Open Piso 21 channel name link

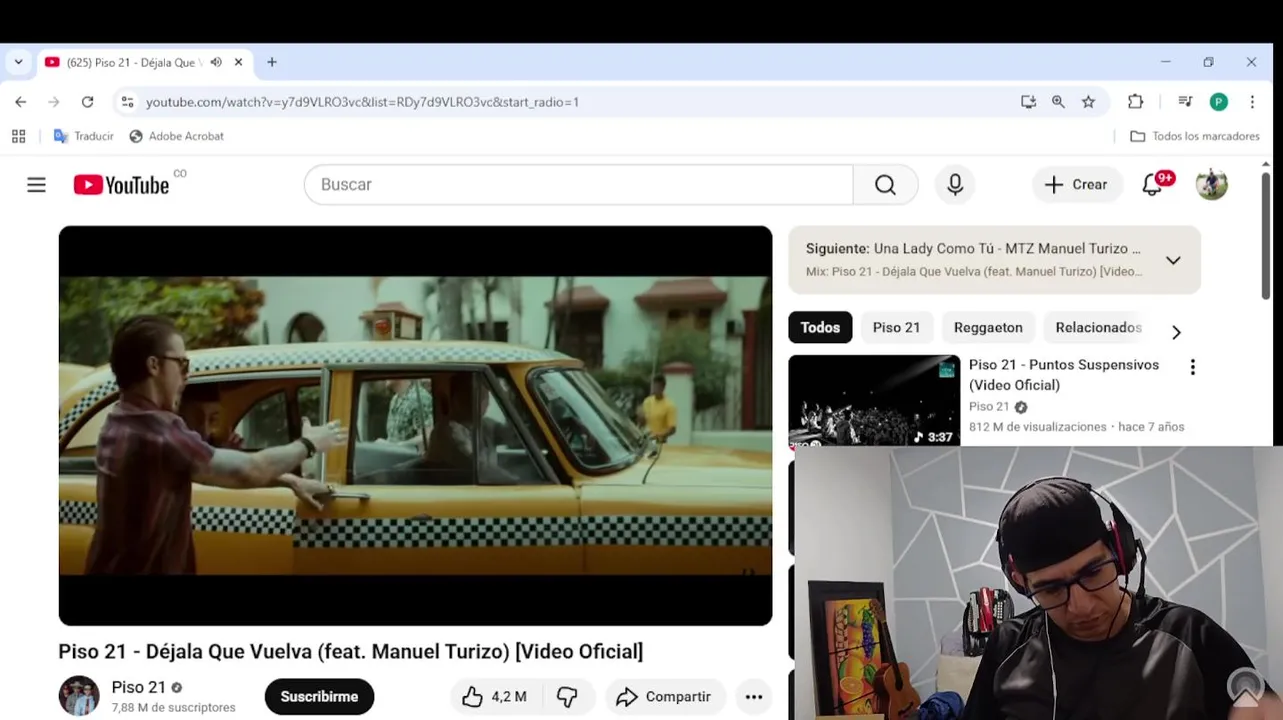[138, 687]
